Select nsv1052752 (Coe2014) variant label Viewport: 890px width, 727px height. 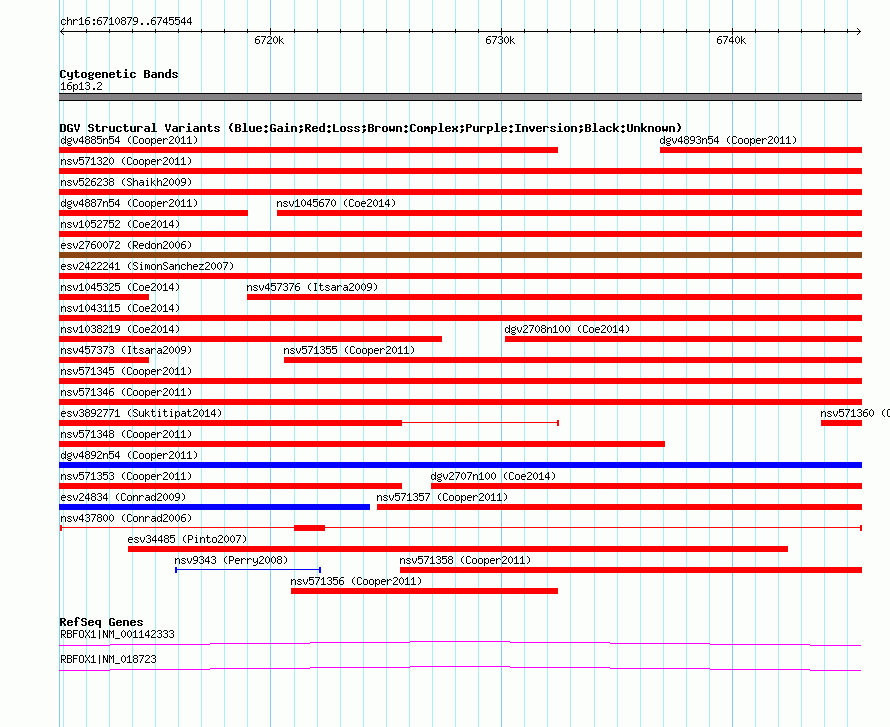[120, 224]
